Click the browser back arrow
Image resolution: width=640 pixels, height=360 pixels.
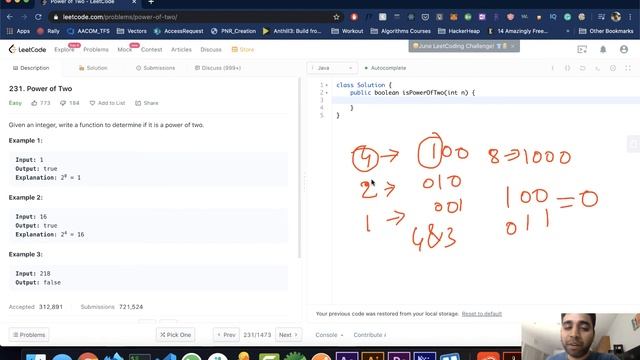(10, 17)
